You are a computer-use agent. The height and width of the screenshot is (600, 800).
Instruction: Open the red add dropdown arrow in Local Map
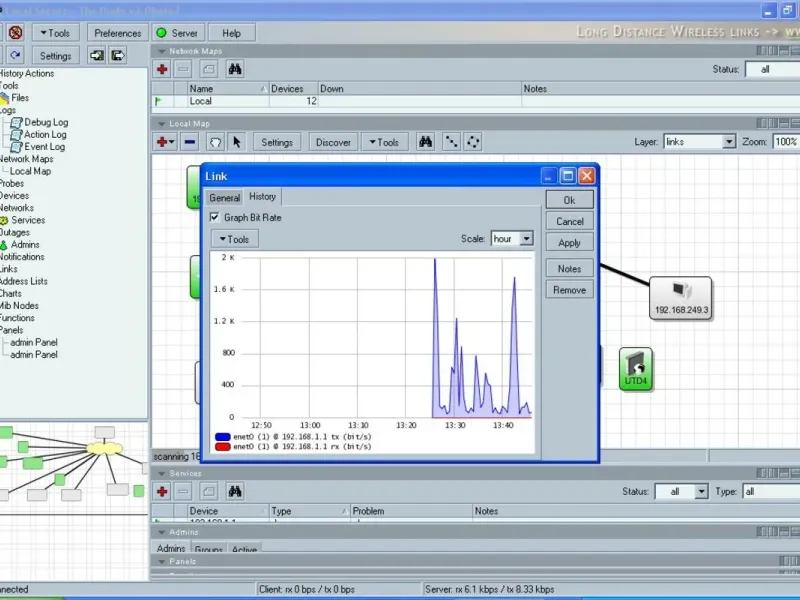[x=171, y=142]
